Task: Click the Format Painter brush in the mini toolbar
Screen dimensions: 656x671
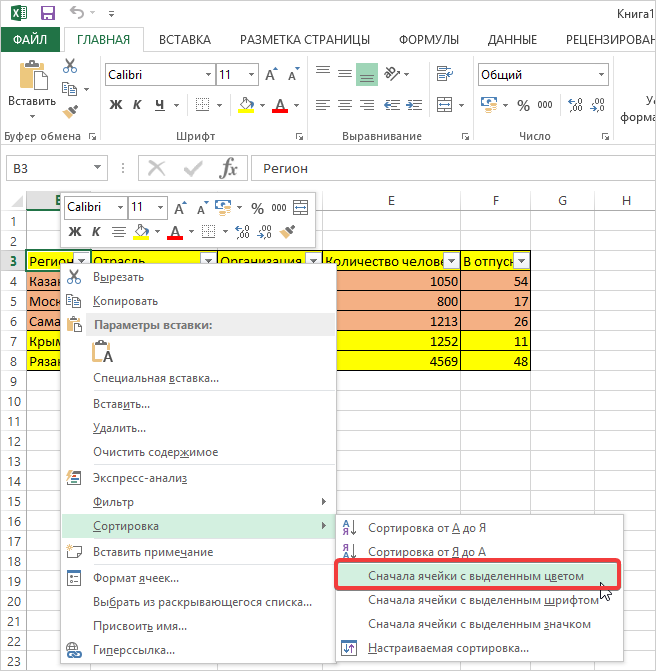Action: coord(289,232)
